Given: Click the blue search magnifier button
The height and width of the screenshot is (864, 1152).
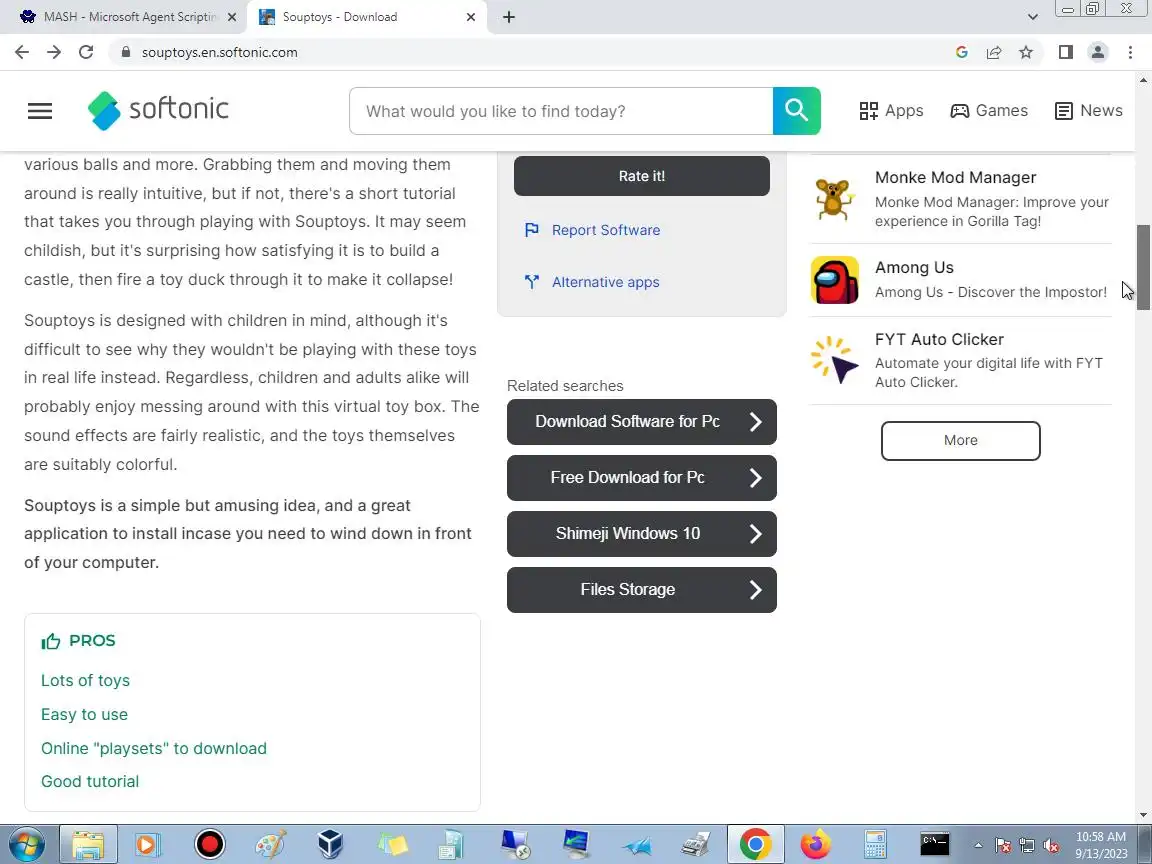Looking at the screenshot, I should click(796, 111).
